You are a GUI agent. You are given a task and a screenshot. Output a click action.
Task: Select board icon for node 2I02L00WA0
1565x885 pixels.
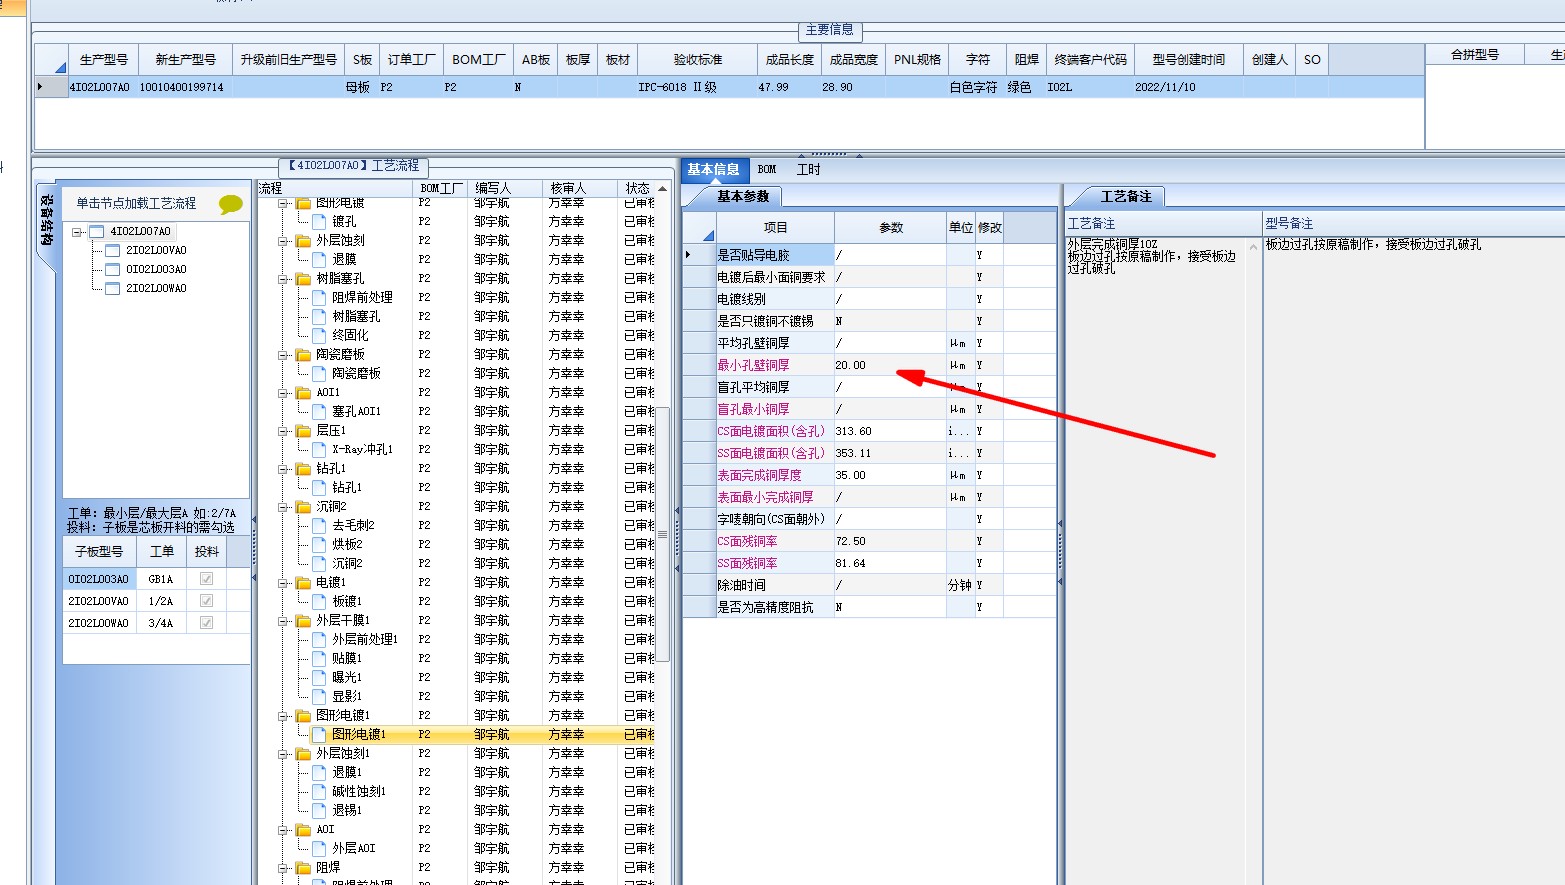113,288
